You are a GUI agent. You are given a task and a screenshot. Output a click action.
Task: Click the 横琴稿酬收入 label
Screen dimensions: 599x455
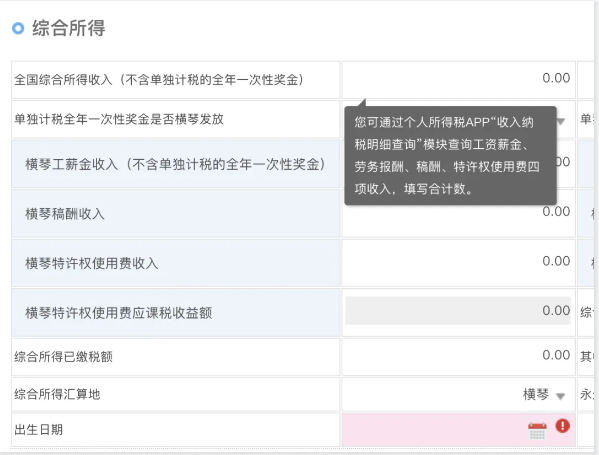click(65, 214)
